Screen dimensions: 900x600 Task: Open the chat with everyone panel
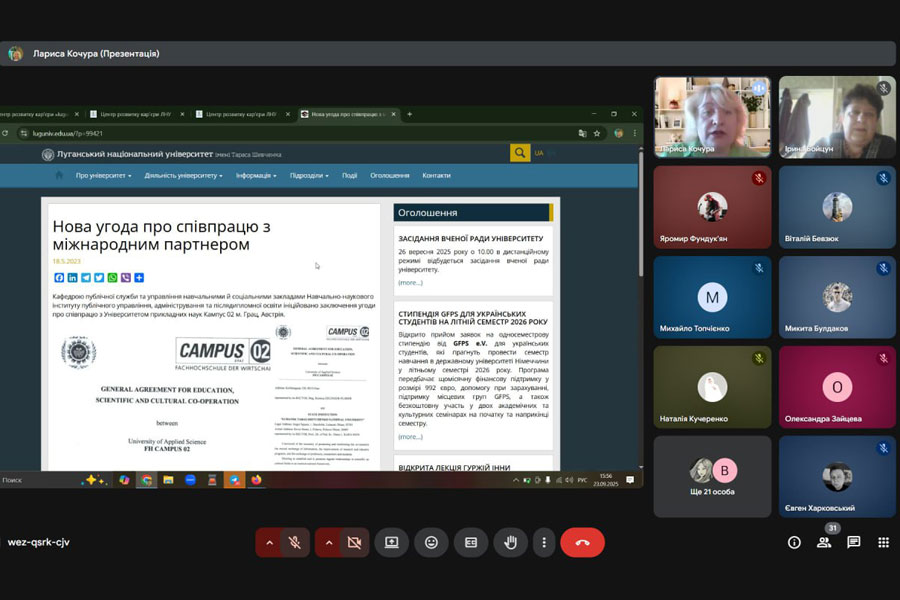pyautogui.click(x=854, y=542)
